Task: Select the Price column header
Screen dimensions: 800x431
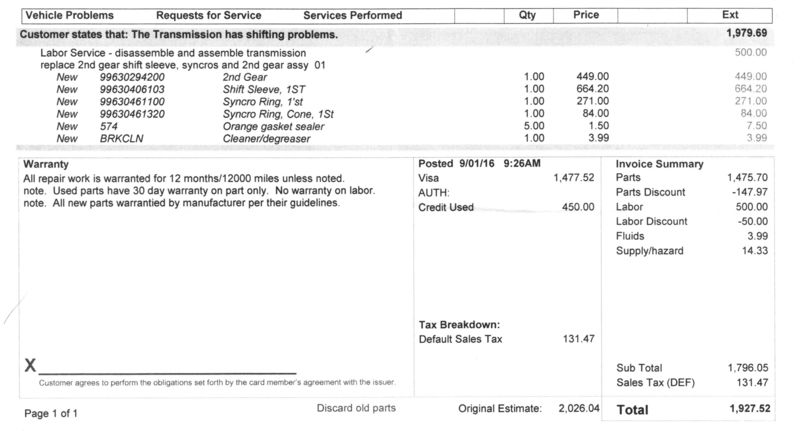Action: coord(586,16)
